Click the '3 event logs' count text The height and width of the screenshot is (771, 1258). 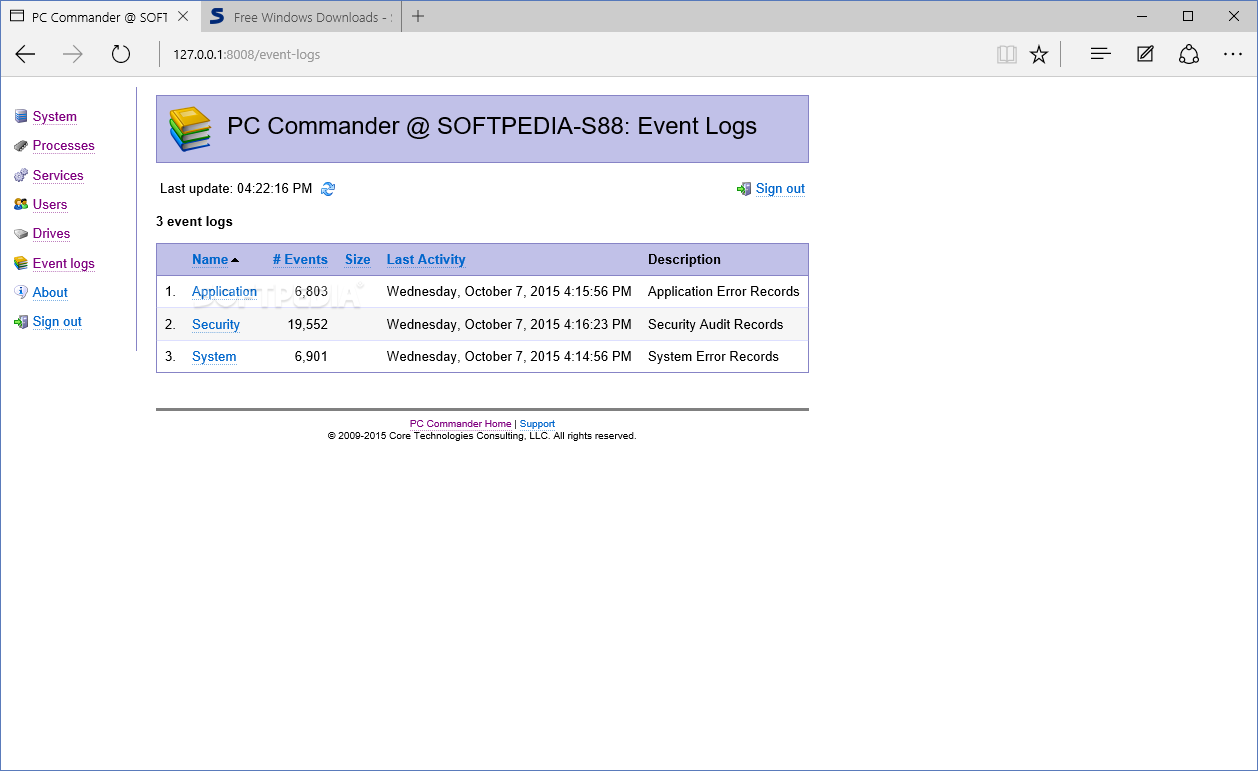pyautogui.click(x=194, y=221)
